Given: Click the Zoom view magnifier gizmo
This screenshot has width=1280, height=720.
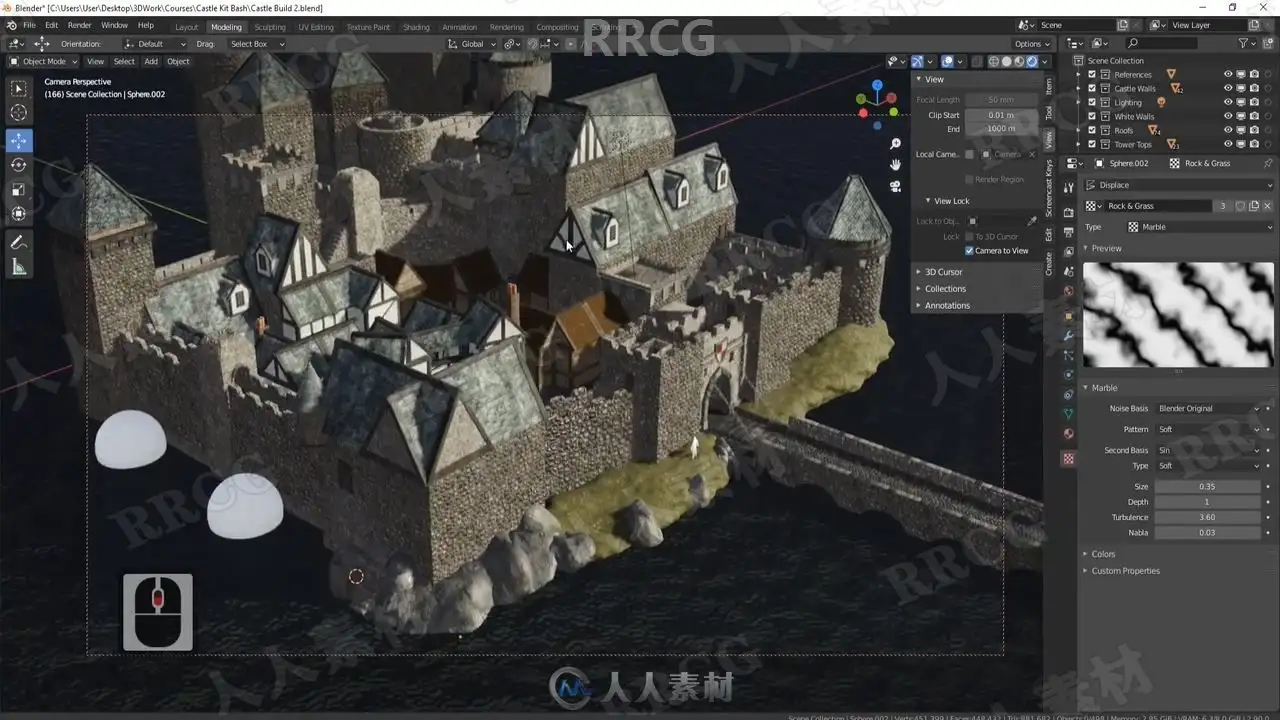Looking at the screenshot, I should [896, 144].
